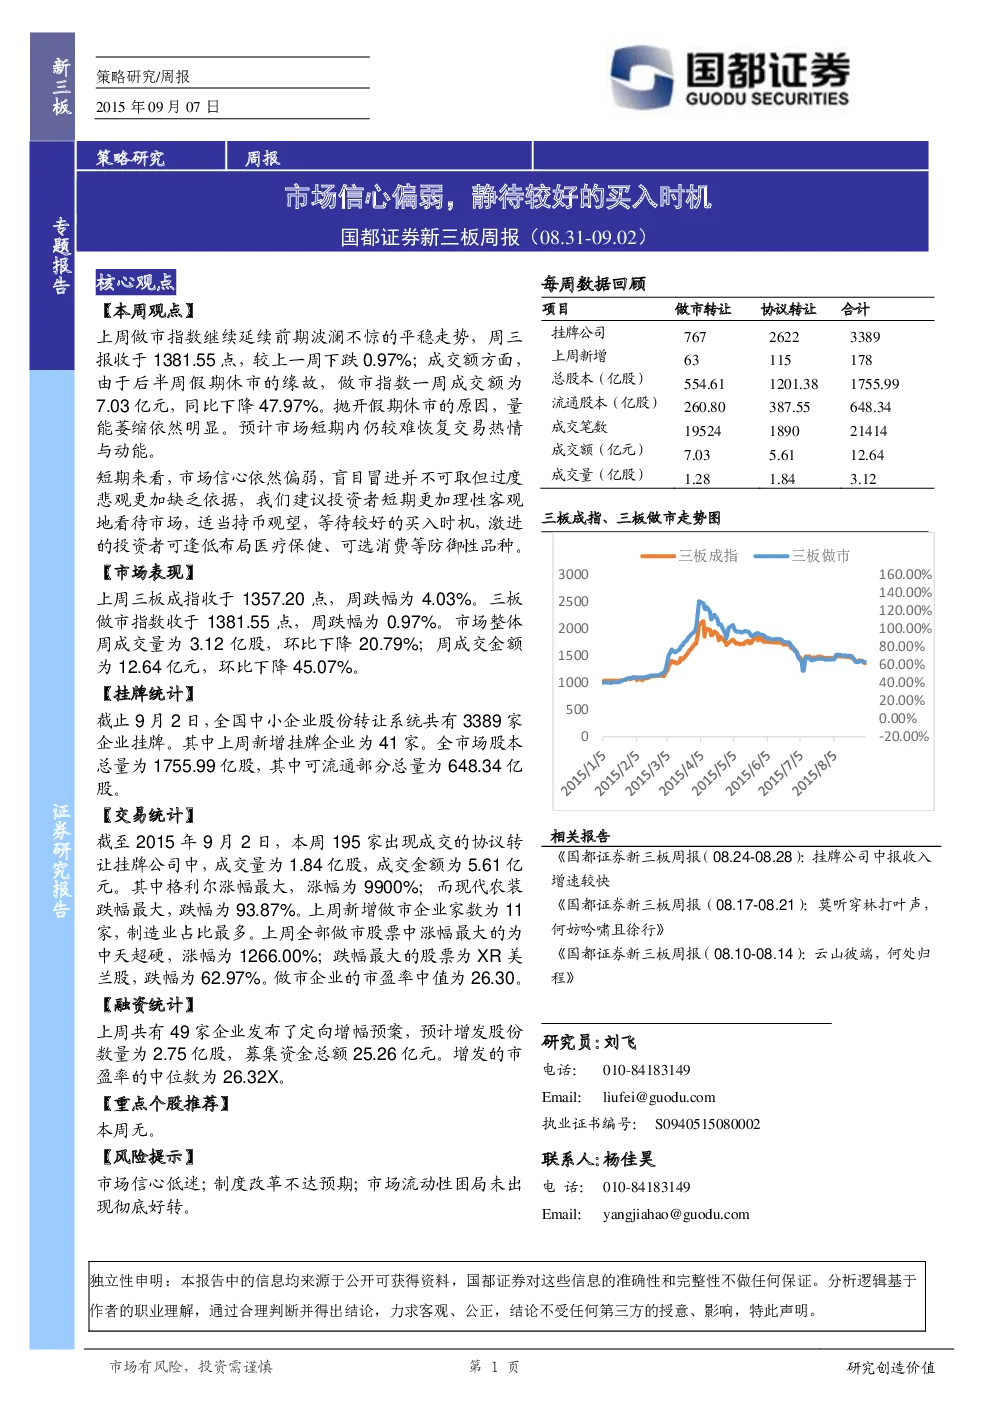The width and height of the screenshot is (992, 1403).
Task: Click the 相关报告 heading
Action: (580, 836)
